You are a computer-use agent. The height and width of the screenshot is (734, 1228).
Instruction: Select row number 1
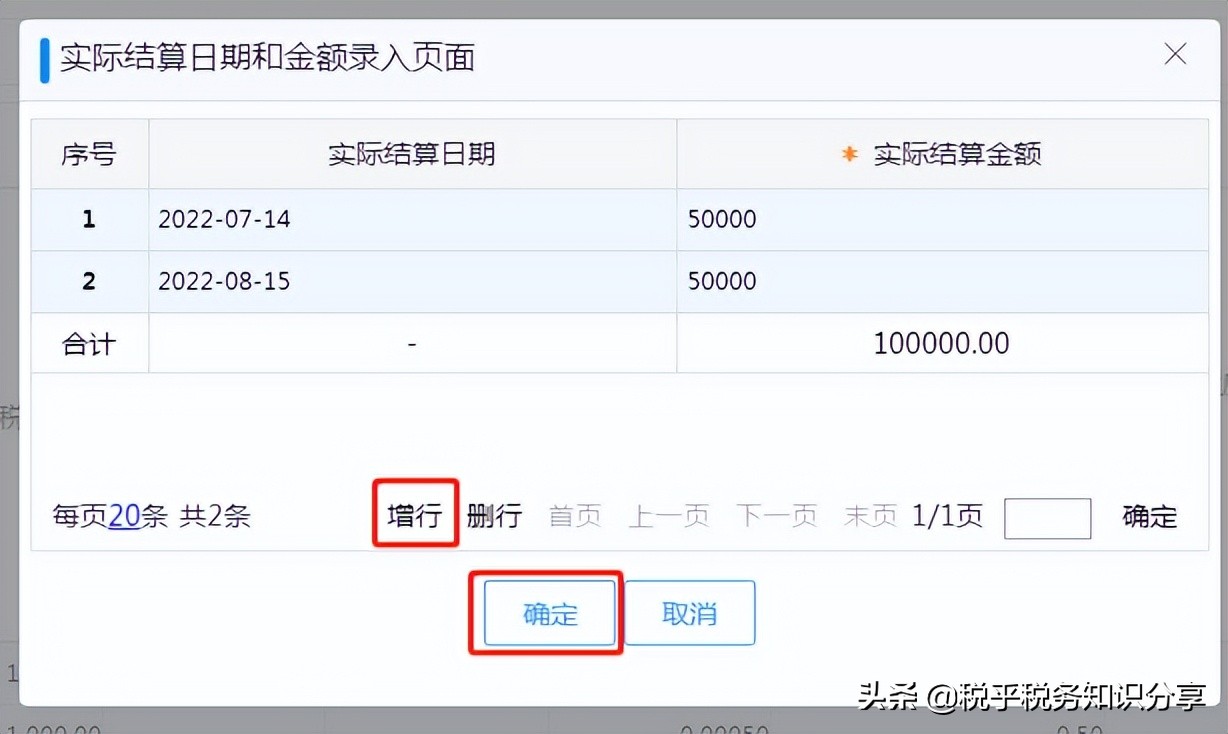tap(89, 219)
